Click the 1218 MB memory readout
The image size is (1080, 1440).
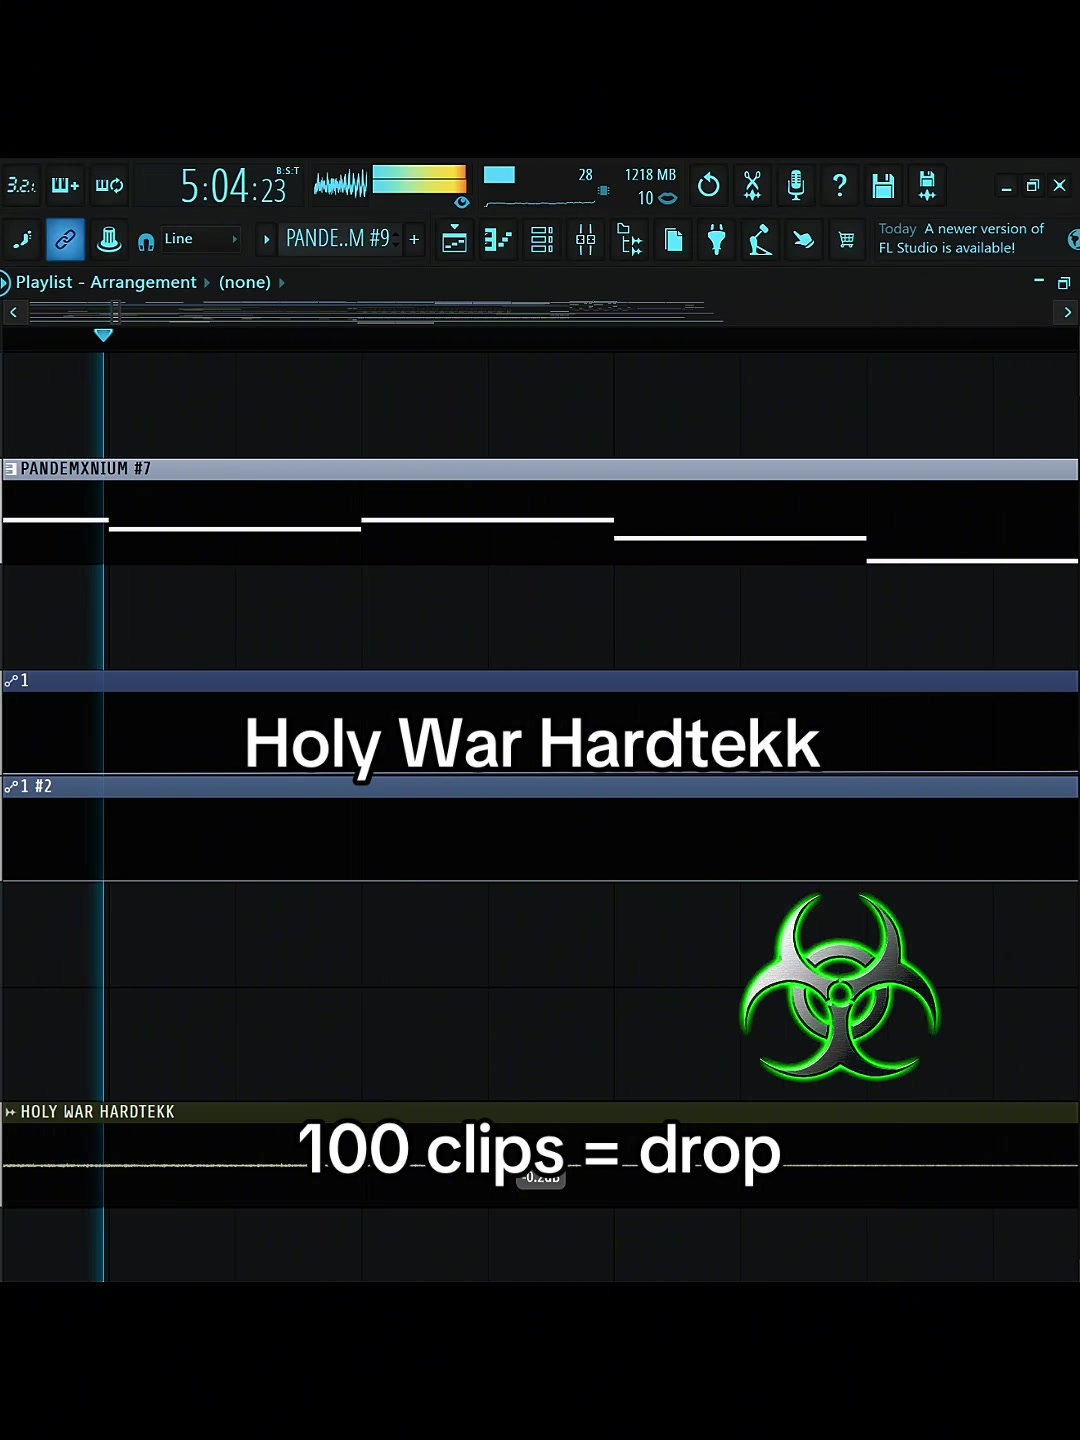click(650, 175)
